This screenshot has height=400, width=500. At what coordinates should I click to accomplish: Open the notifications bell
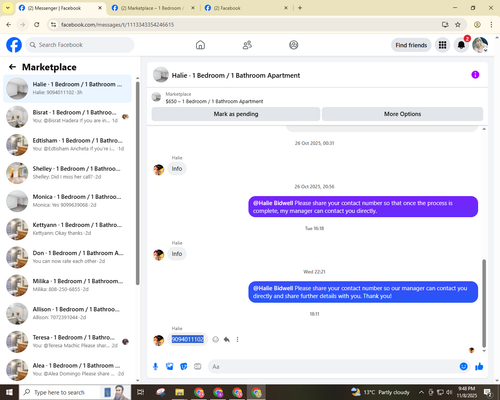[461, 45]
